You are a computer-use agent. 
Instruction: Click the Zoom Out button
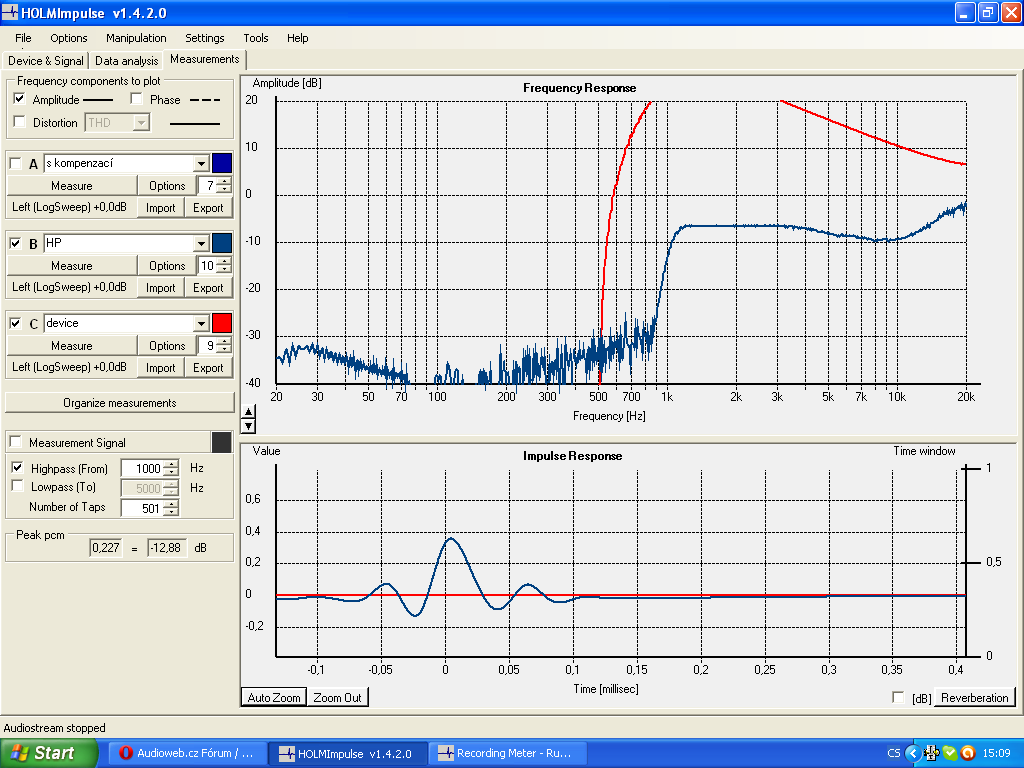(337, 697)
